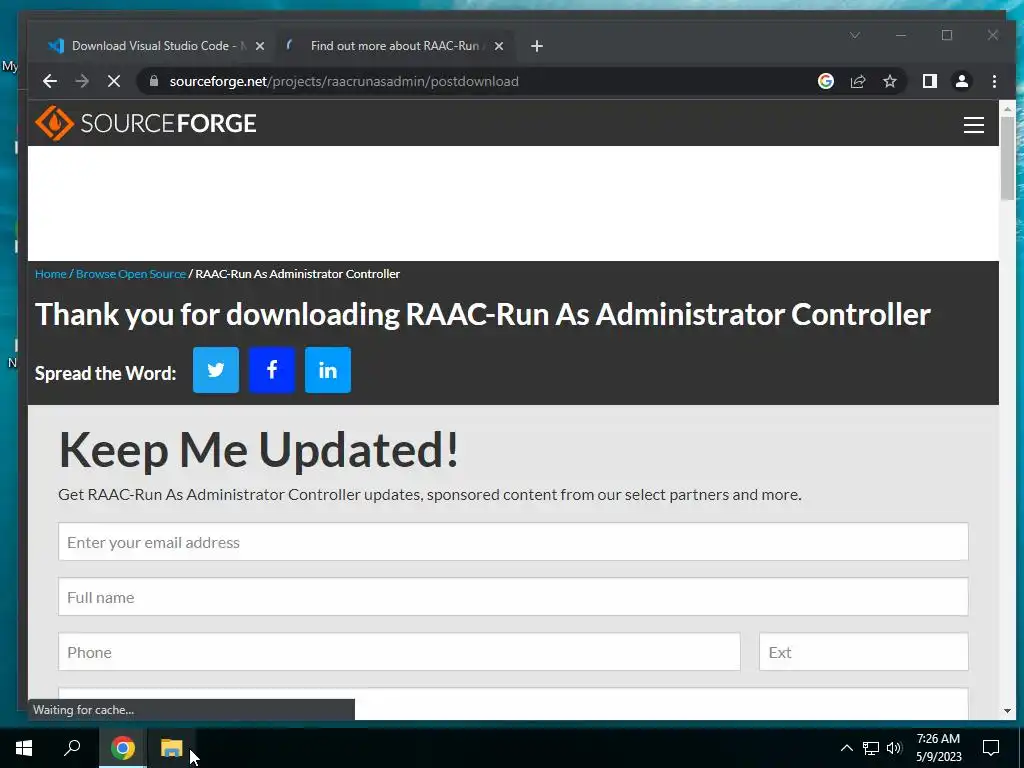The width and height of the screenshot is (1024, 768).
Task: Click scrollbar up arrow
Action: click(1007, 108)
